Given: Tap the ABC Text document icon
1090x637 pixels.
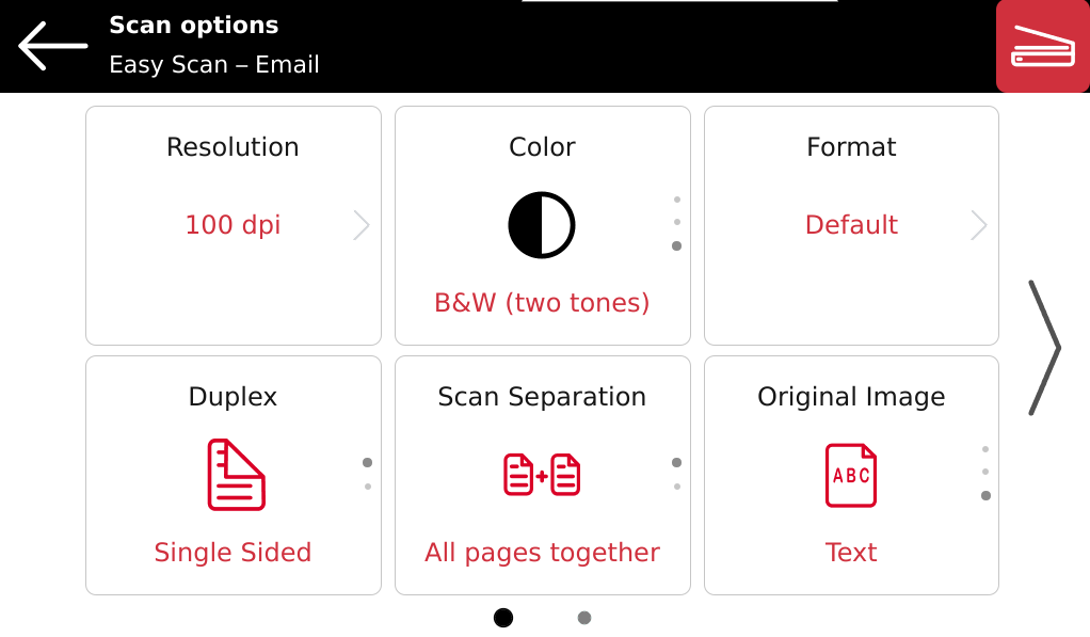Looking at the screenshot, I should pyautogui.click(x=851, y=475).
